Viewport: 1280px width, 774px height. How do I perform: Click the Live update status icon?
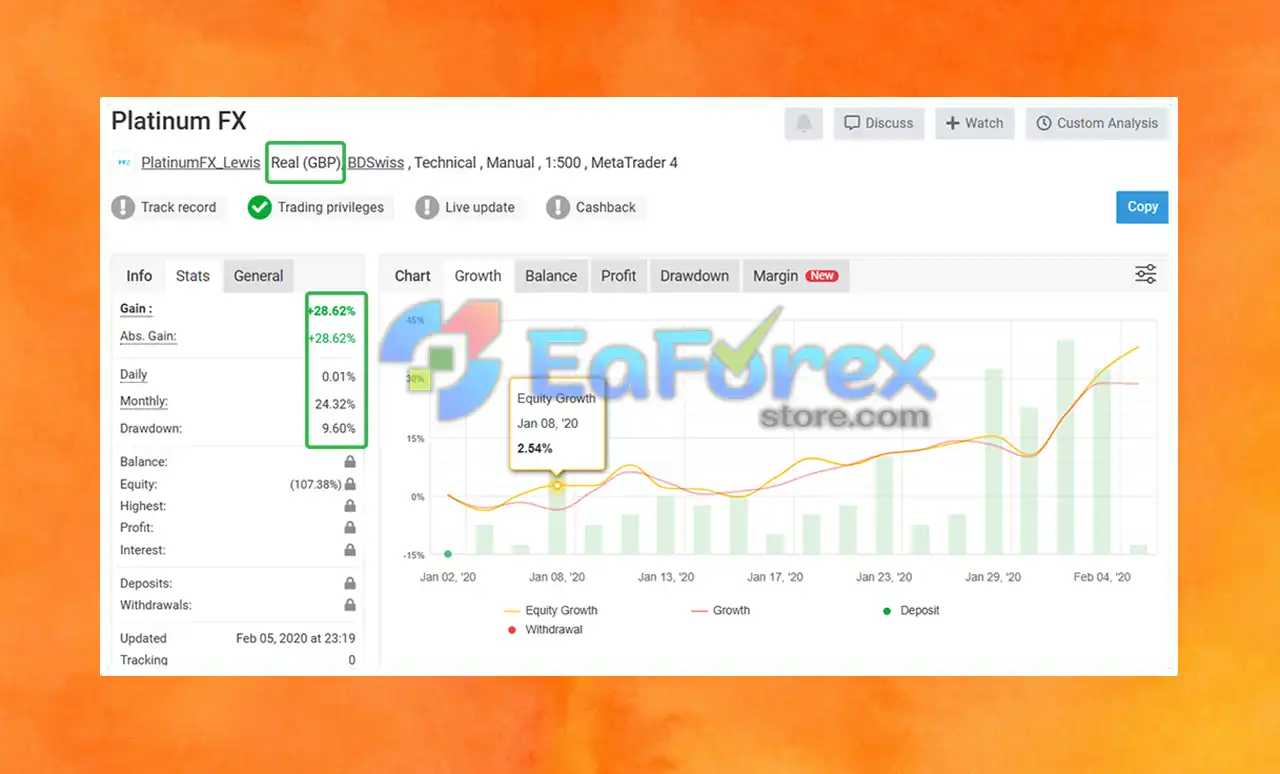[x=427, y=207]
